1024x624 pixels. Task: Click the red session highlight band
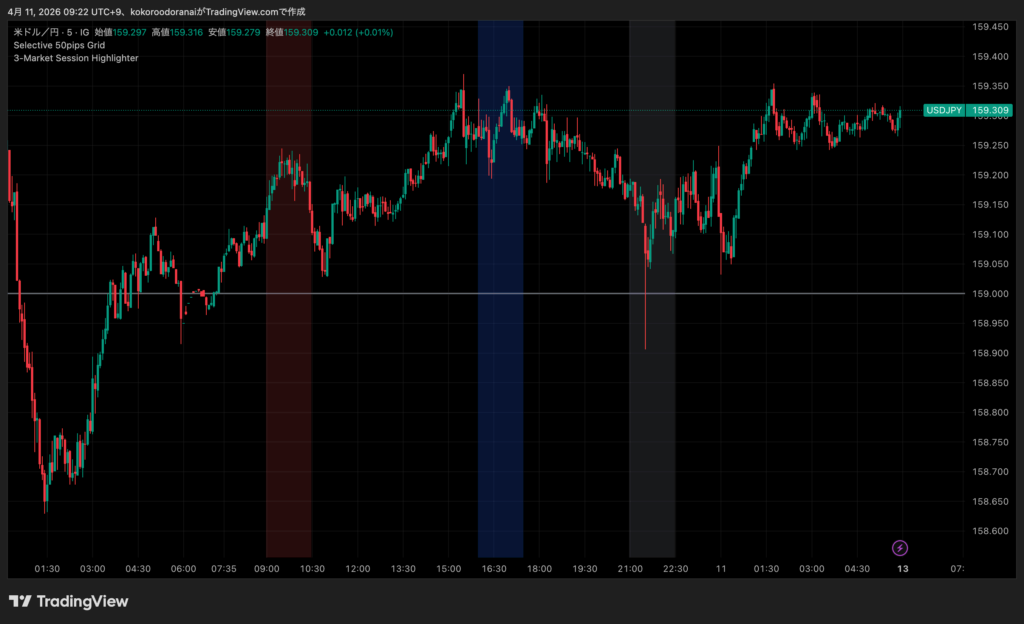288,400
